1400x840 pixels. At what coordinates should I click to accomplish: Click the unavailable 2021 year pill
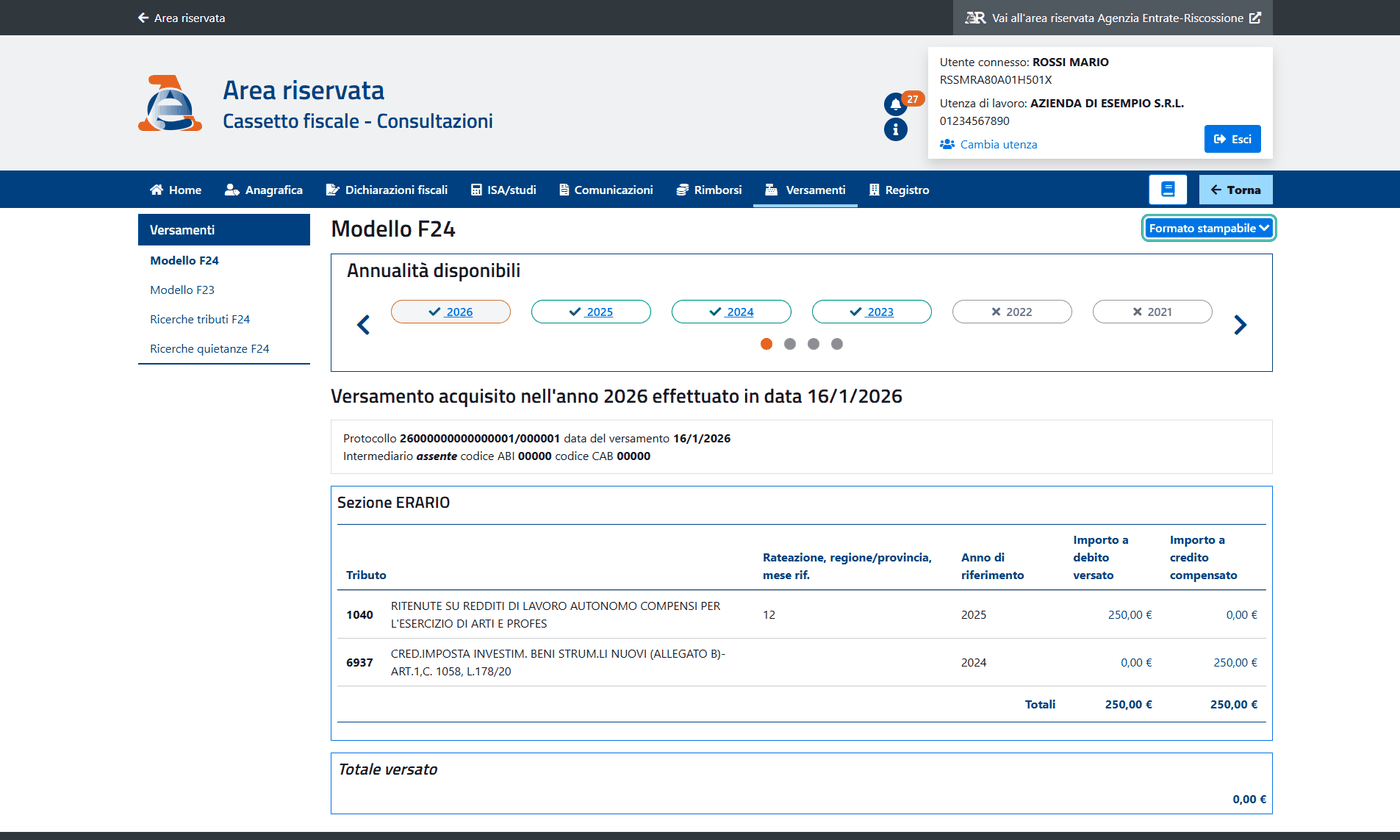[x=1152, y=312]
